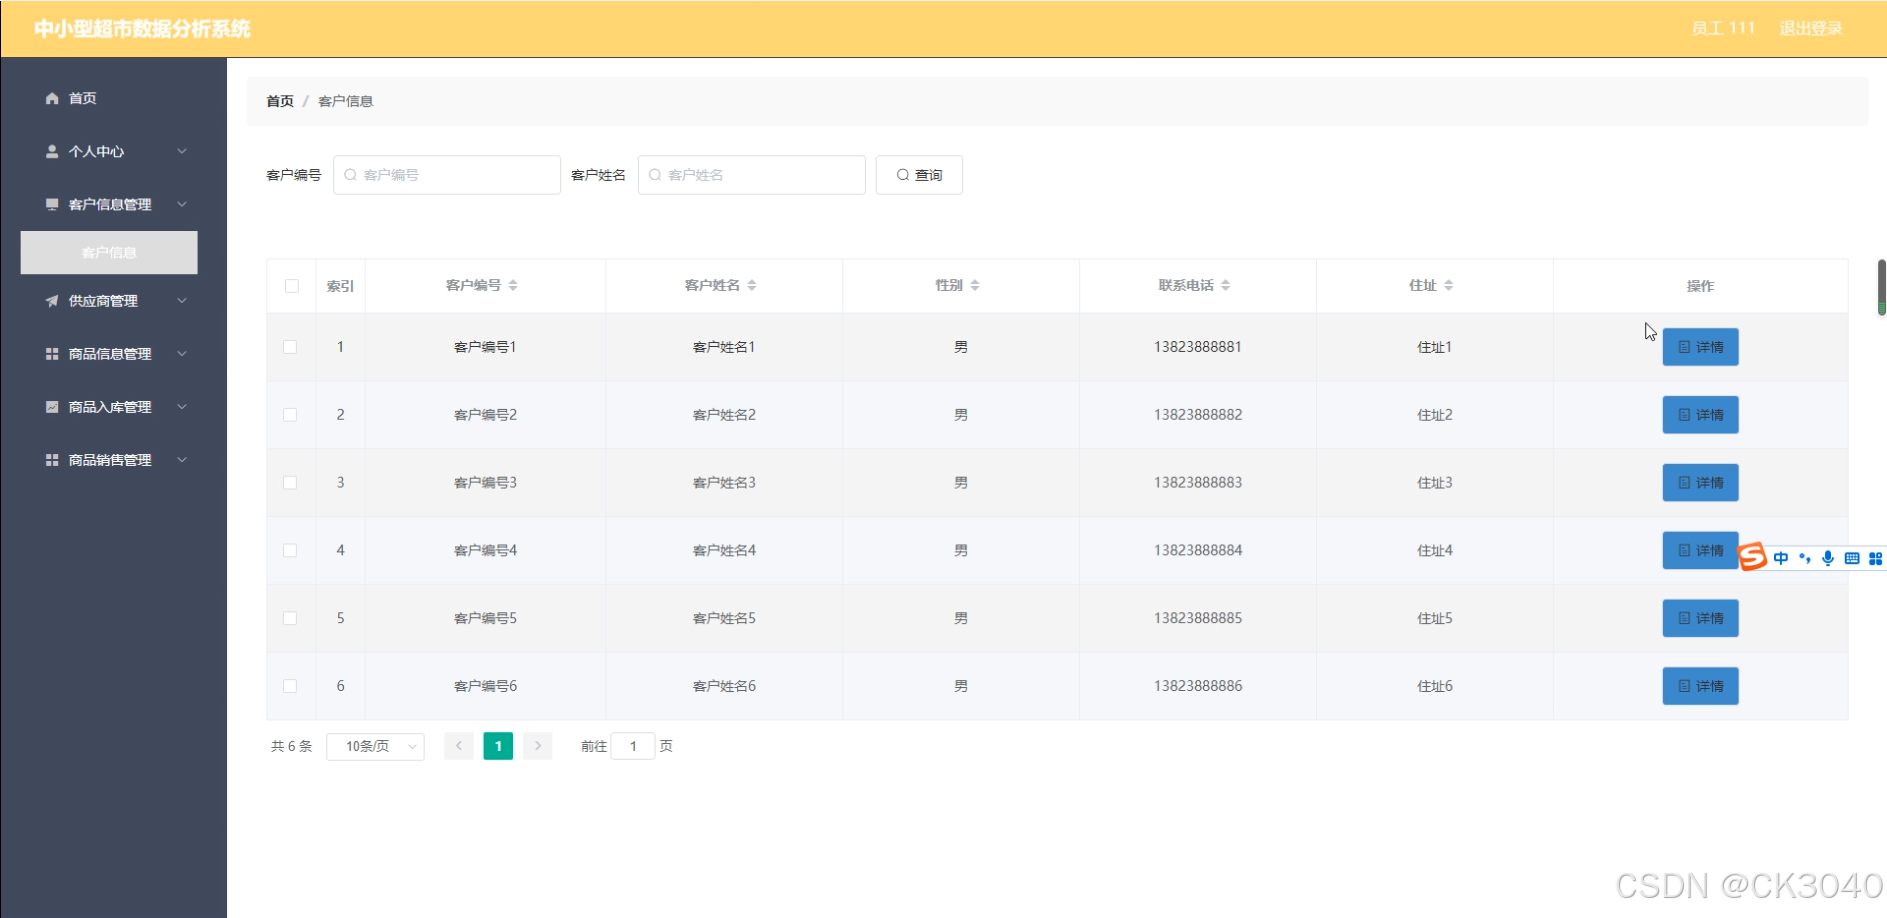
Task: Go to the previous page arrow
Action: coord(459,746)
